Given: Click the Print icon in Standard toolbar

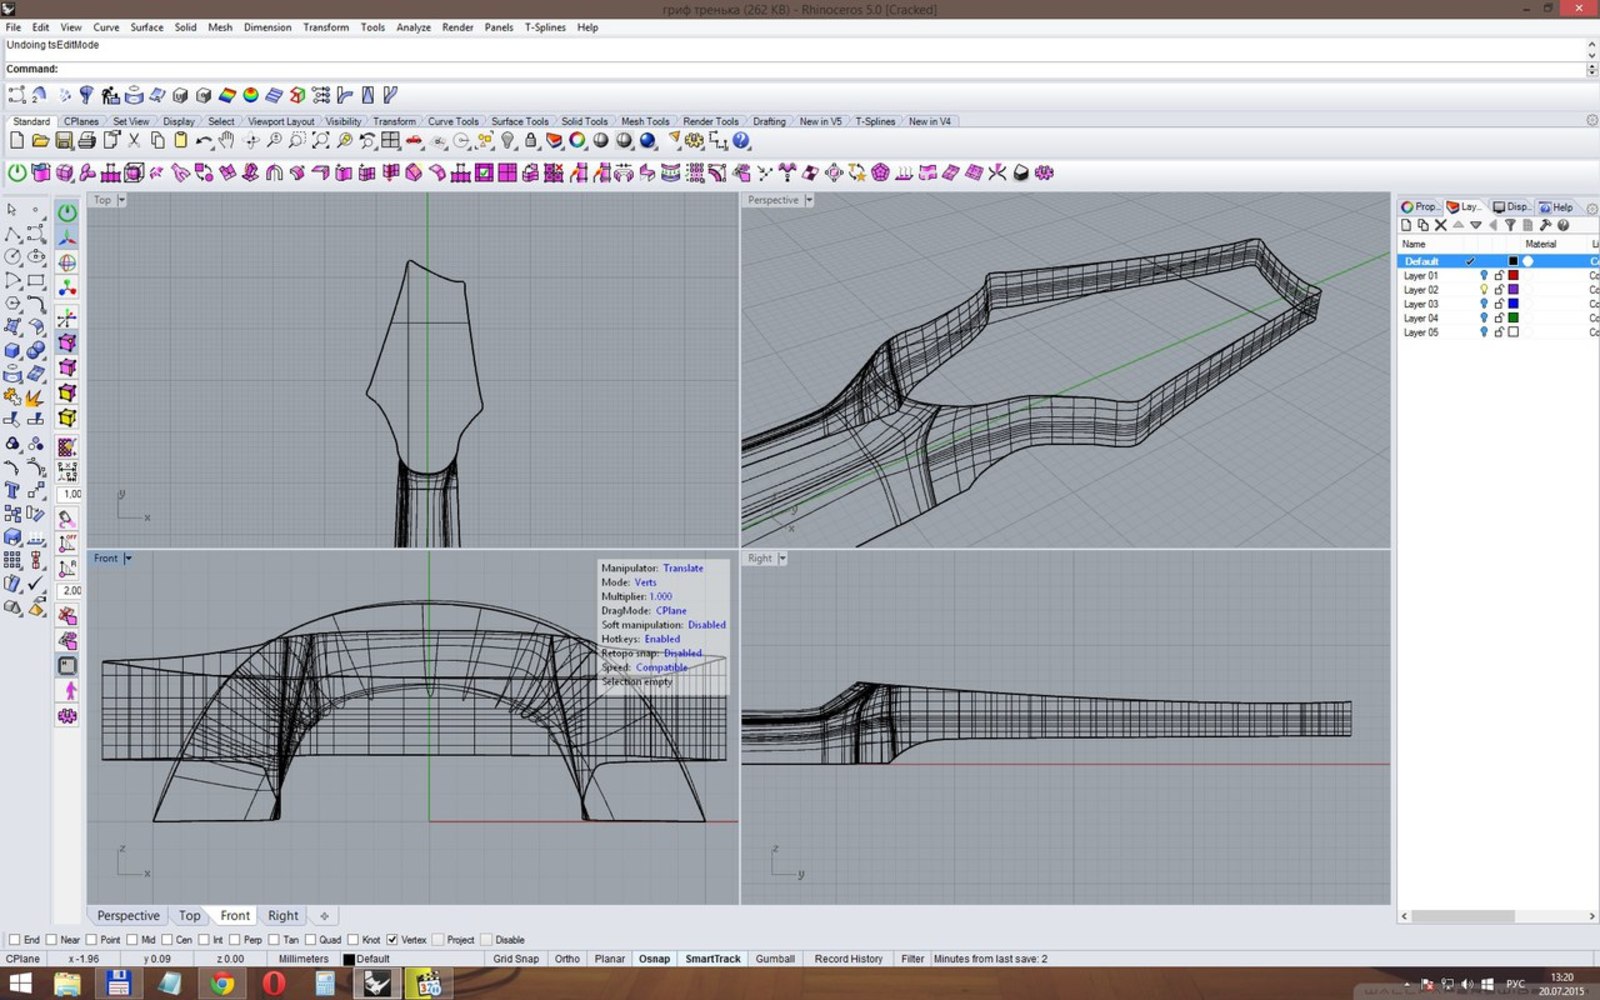Looking at the screenshot, I should tap(87, 141).
